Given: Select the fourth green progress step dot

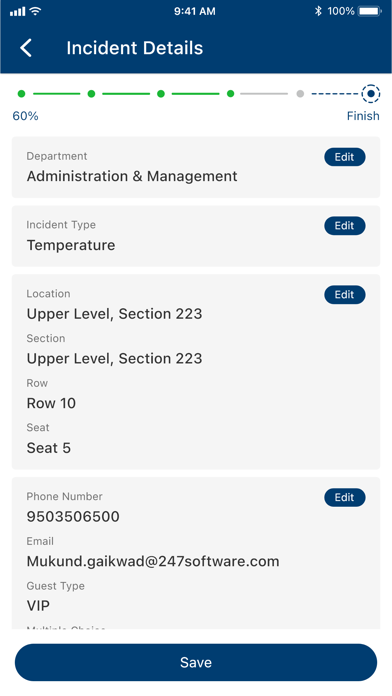Looking at the screenshot, I should click(230, 94).
